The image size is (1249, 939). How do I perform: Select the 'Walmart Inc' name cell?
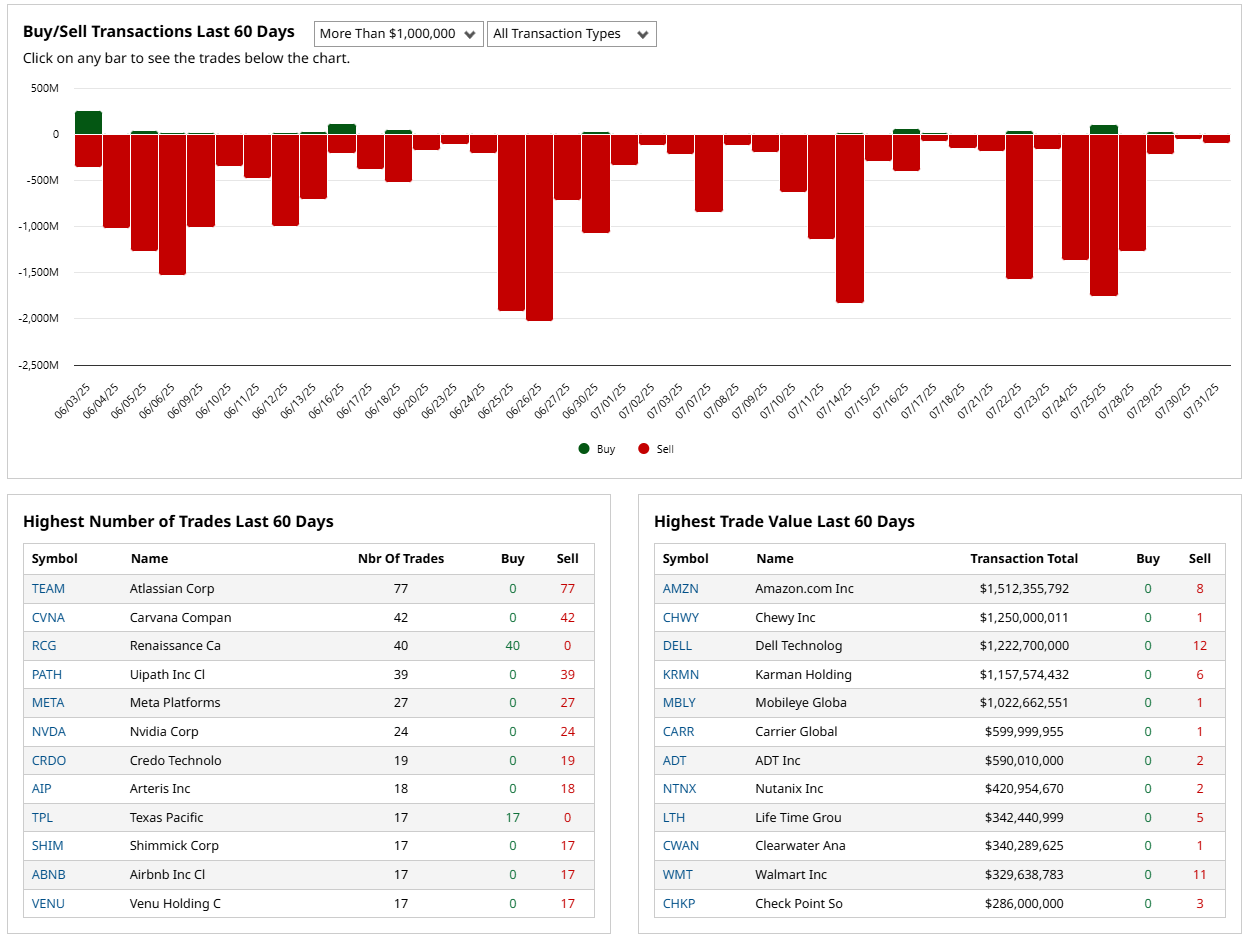coord(791,875)
